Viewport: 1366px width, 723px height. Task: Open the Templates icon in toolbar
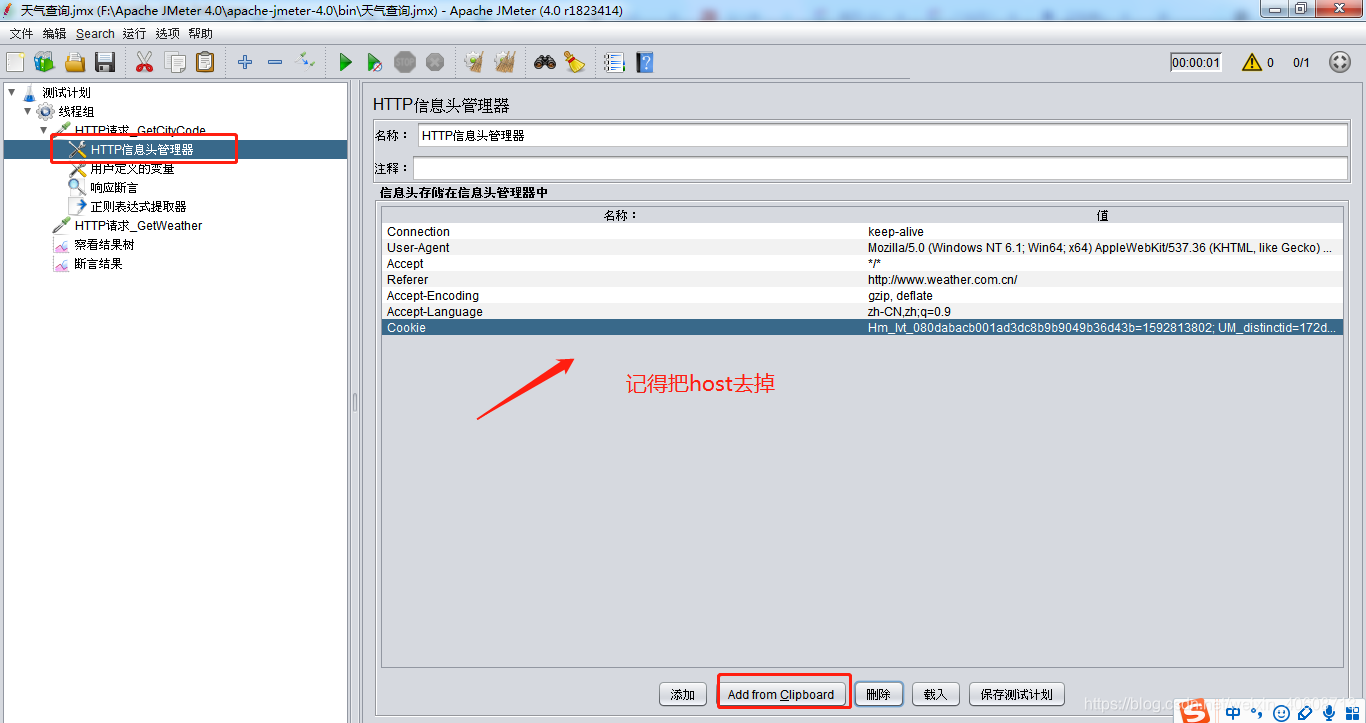point(44,62)
